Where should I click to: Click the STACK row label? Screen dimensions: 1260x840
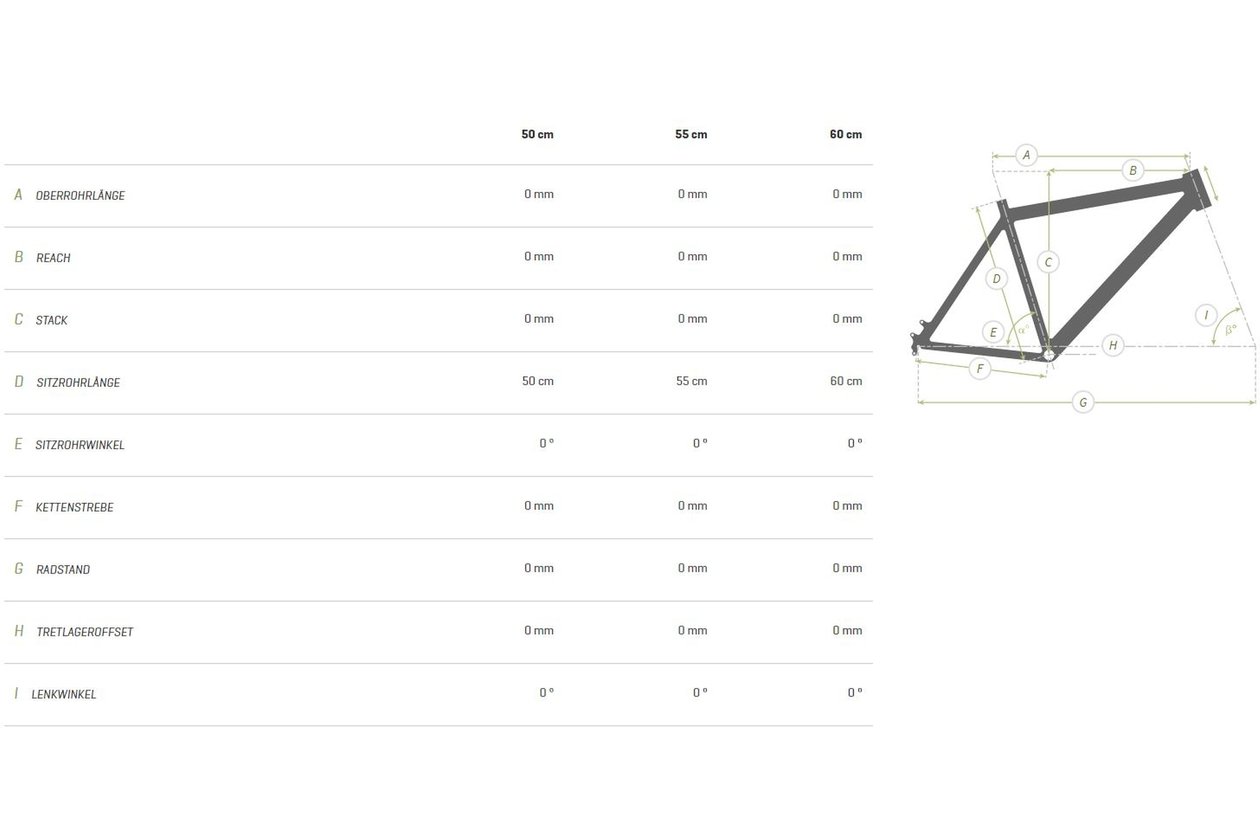52,320
